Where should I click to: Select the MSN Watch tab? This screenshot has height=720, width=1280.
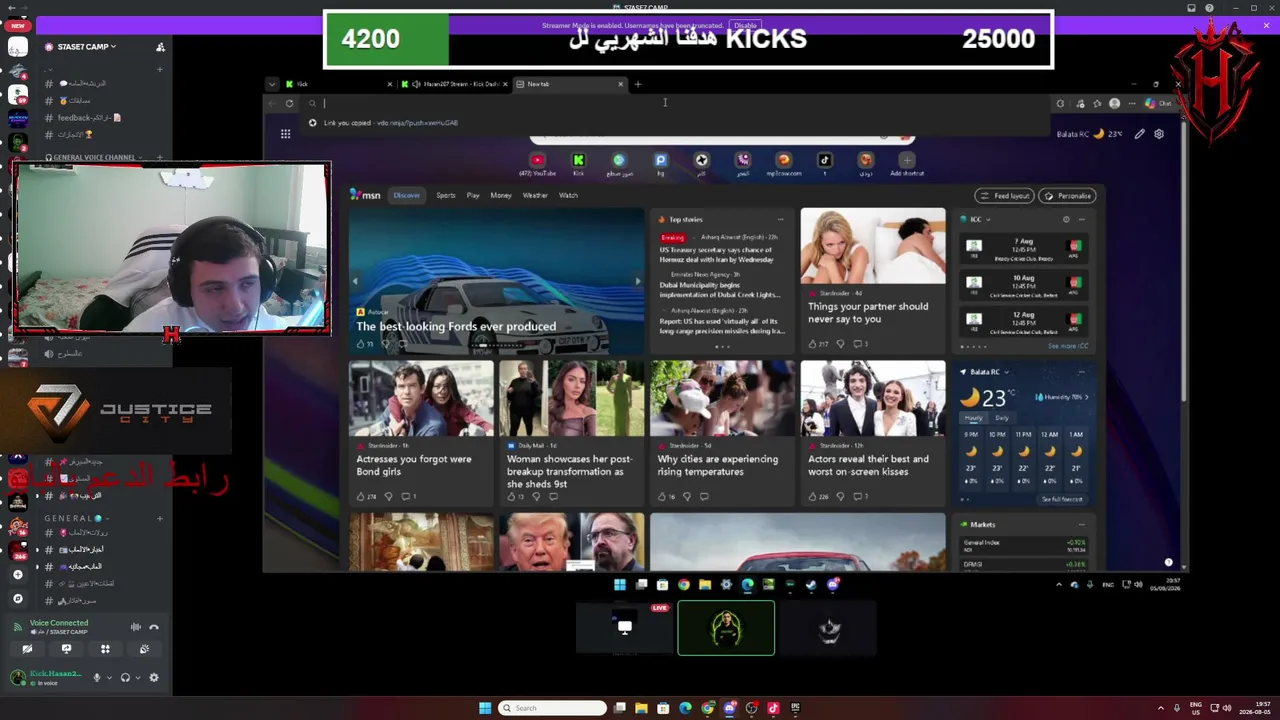[x=568, y=196]
